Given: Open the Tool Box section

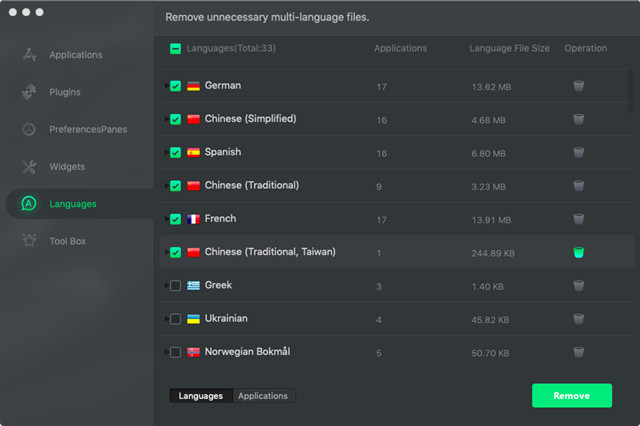Looking at the screenshot, I should pyautogui.click(x=68, y=241).
